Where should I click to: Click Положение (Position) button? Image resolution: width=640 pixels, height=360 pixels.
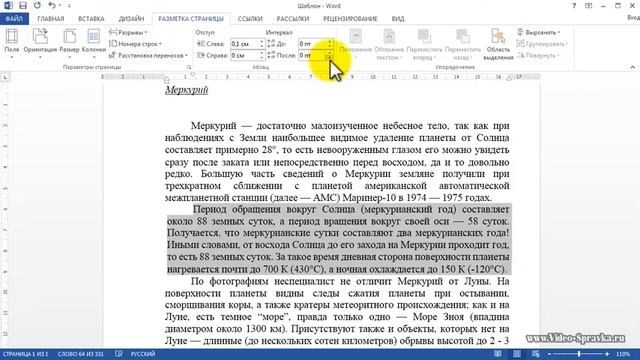click(x=356, y=44)
